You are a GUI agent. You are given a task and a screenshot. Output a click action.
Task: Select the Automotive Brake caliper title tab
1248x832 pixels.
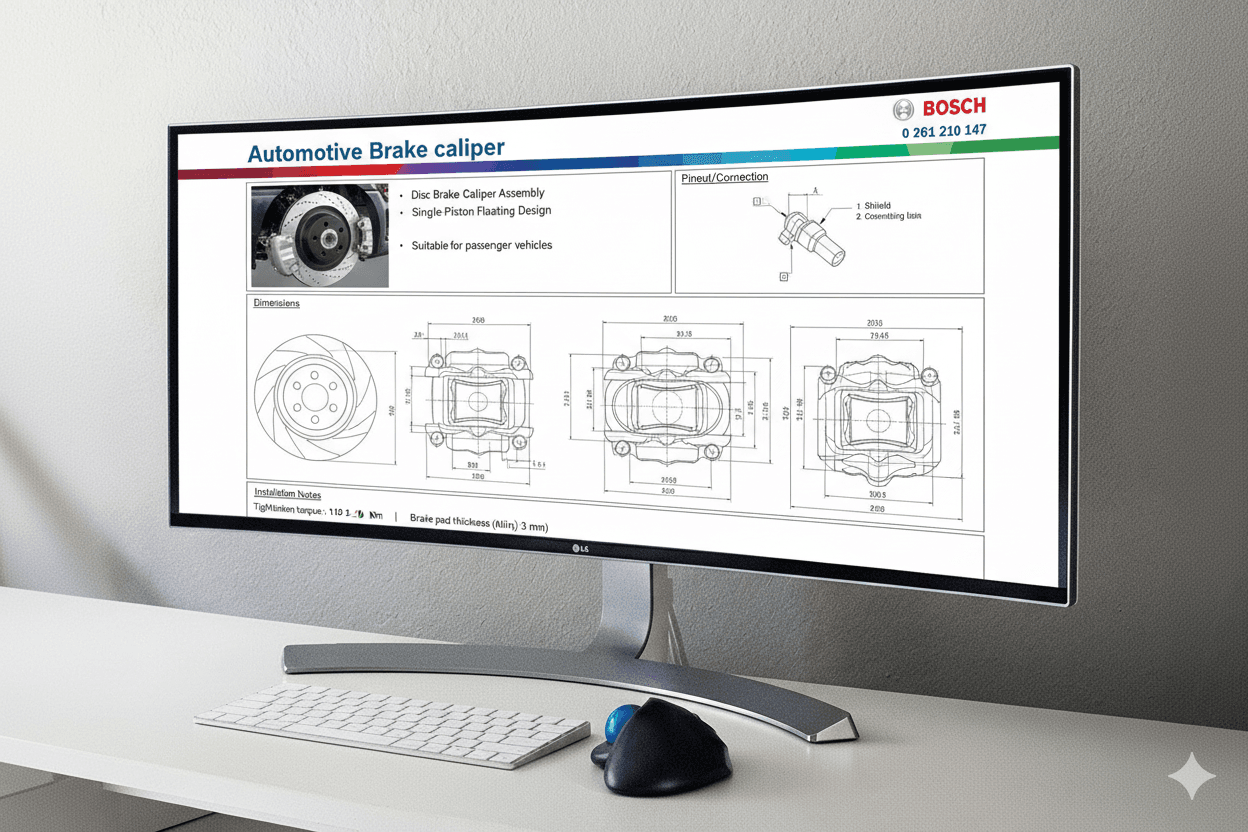[x=377, y=147]
